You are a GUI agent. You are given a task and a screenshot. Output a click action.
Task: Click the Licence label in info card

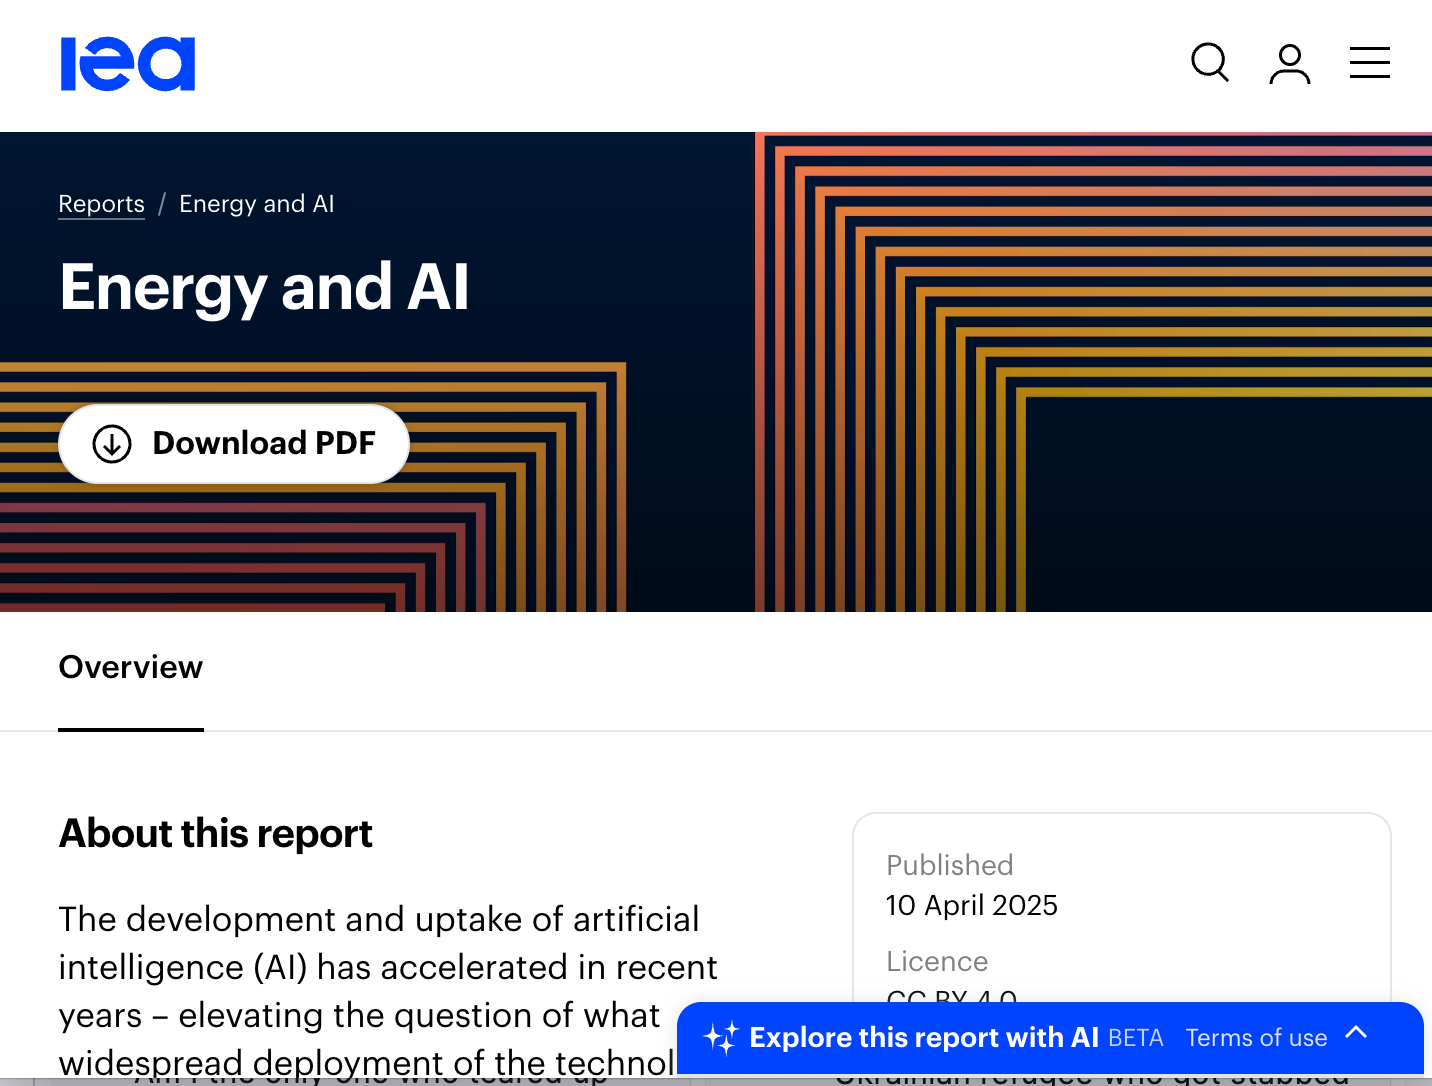click(937, 961)
